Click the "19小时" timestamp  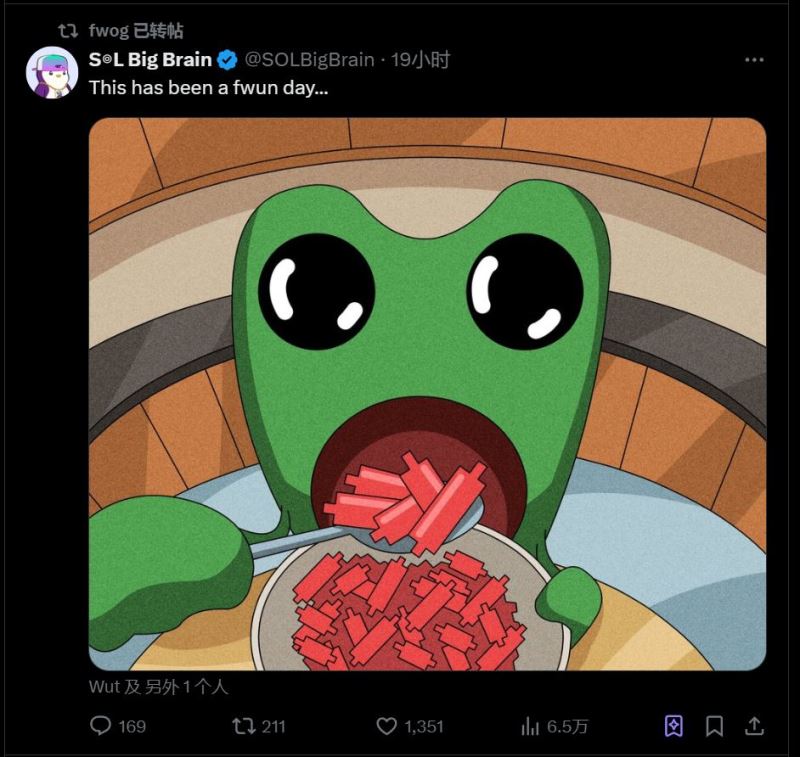tap(421, 60)
